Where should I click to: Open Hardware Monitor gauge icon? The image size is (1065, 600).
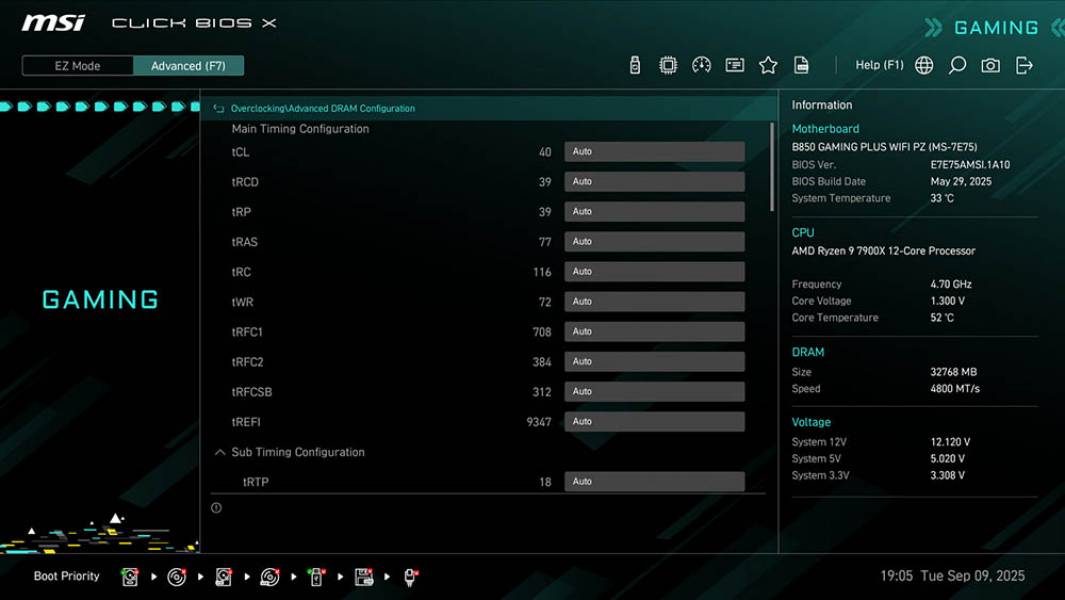point(701,64)
